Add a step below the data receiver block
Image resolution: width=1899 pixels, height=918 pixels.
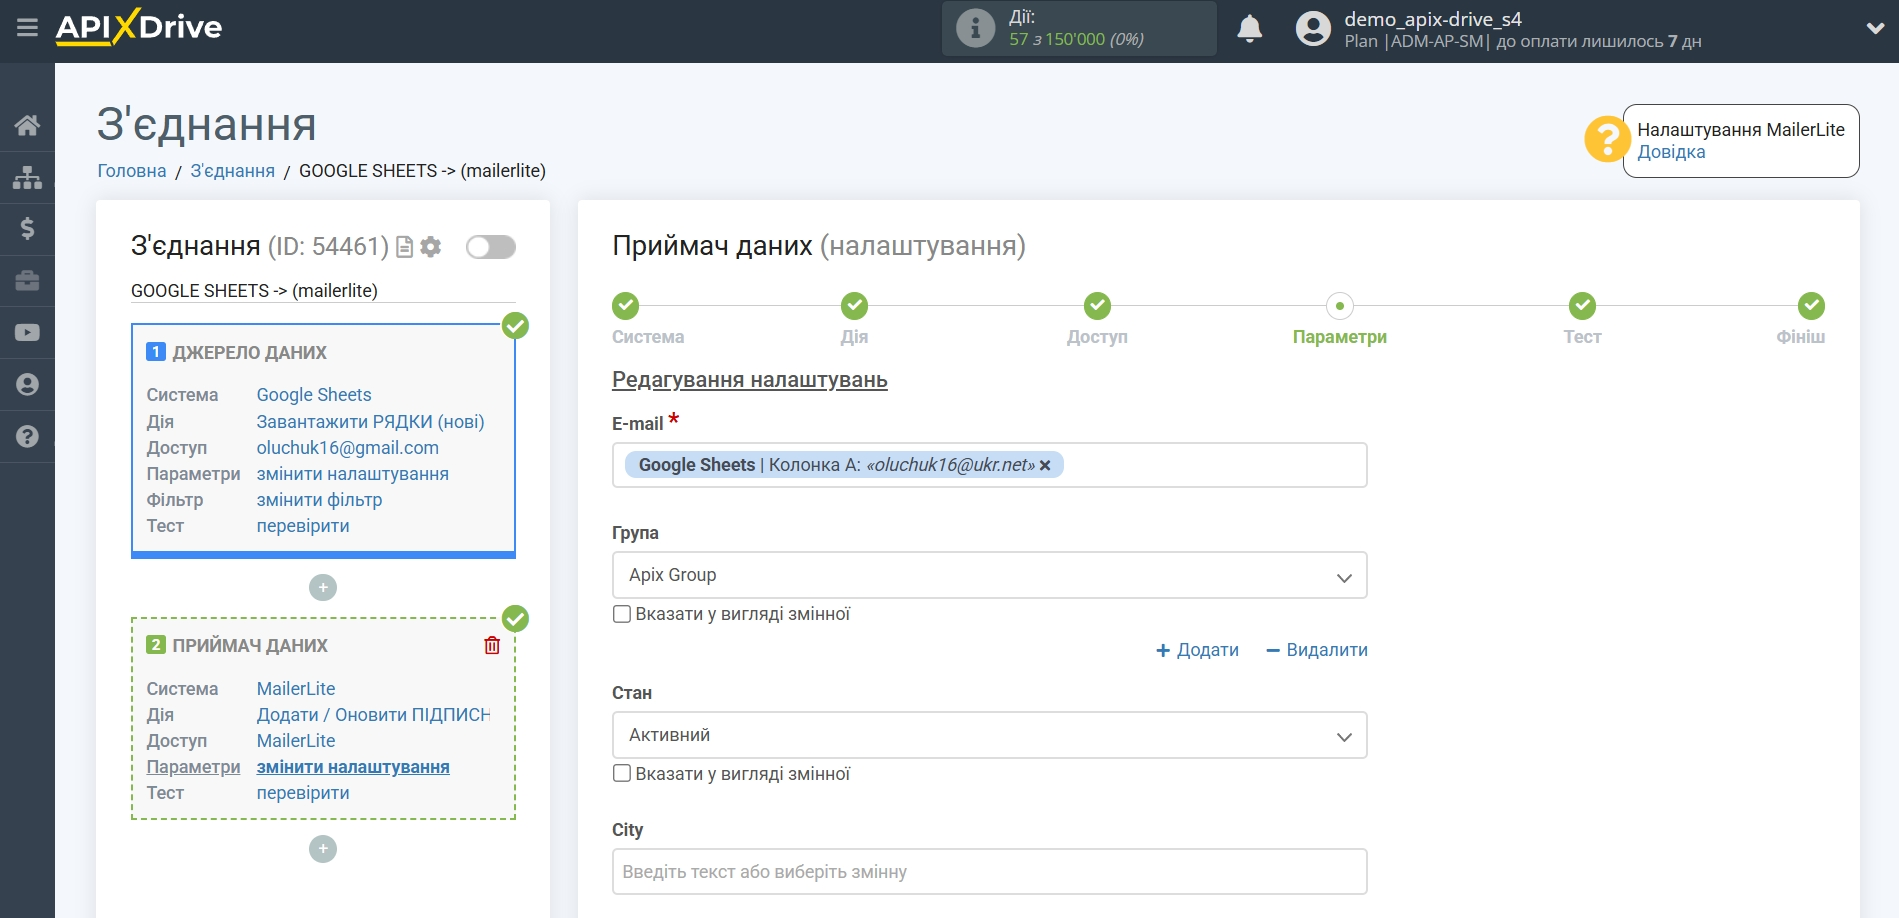click(323, 849)
